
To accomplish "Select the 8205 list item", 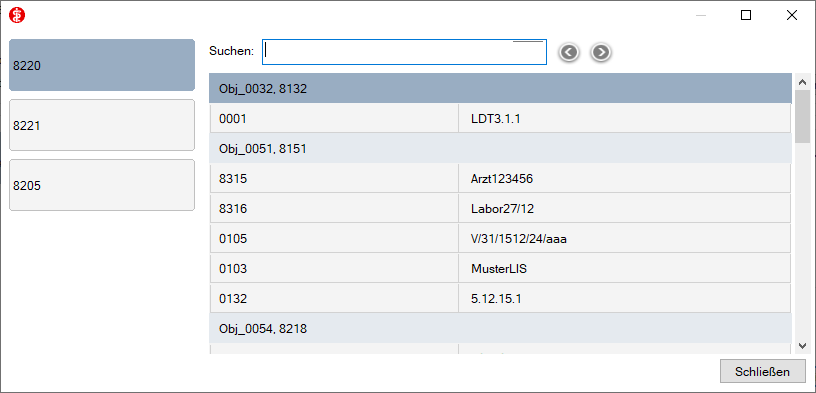I will (x=102, y=185).
